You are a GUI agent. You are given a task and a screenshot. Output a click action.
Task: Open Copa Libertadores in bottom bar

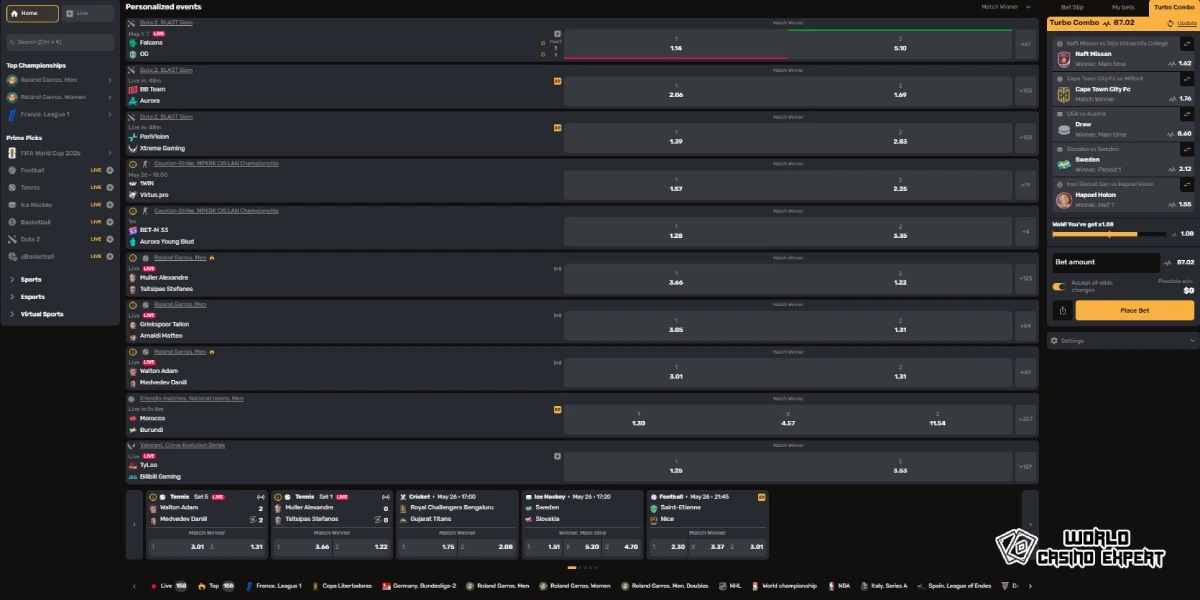343,585
